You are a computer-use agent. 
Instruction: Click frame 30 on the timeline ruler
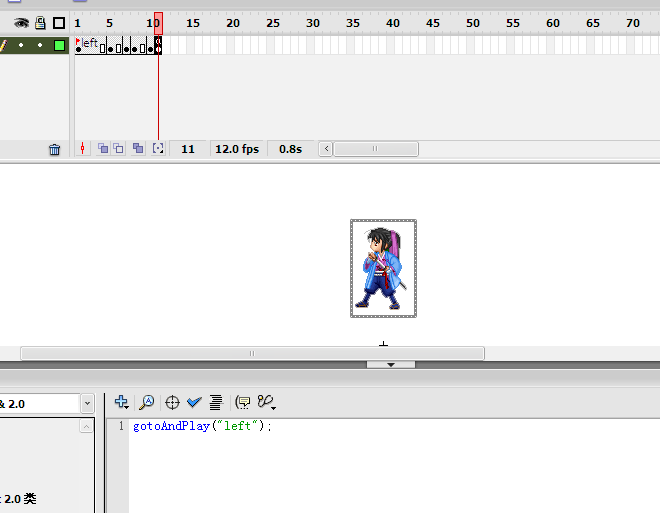[313, 23]
